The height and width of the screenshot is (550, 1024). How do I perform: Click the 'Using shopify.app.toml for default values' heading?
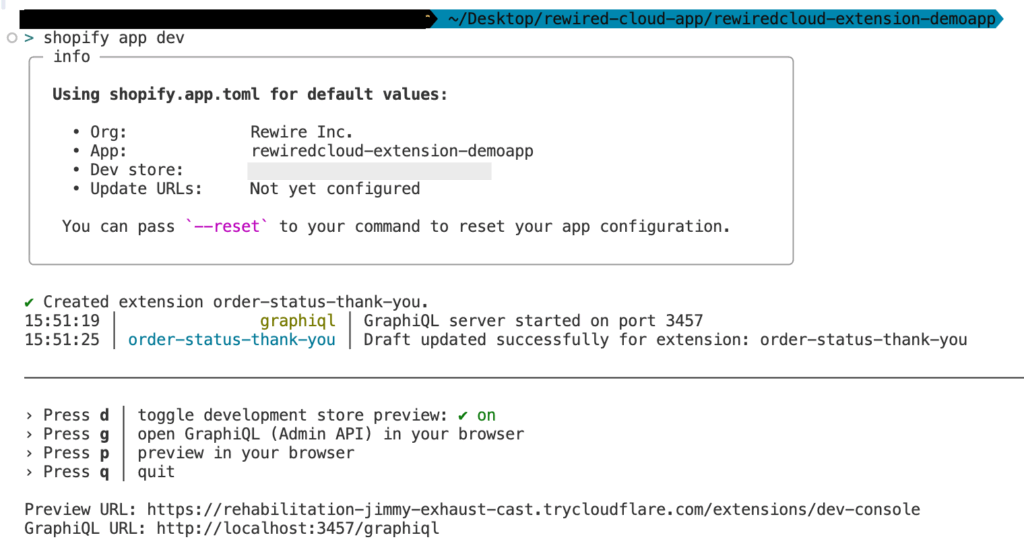249,95
